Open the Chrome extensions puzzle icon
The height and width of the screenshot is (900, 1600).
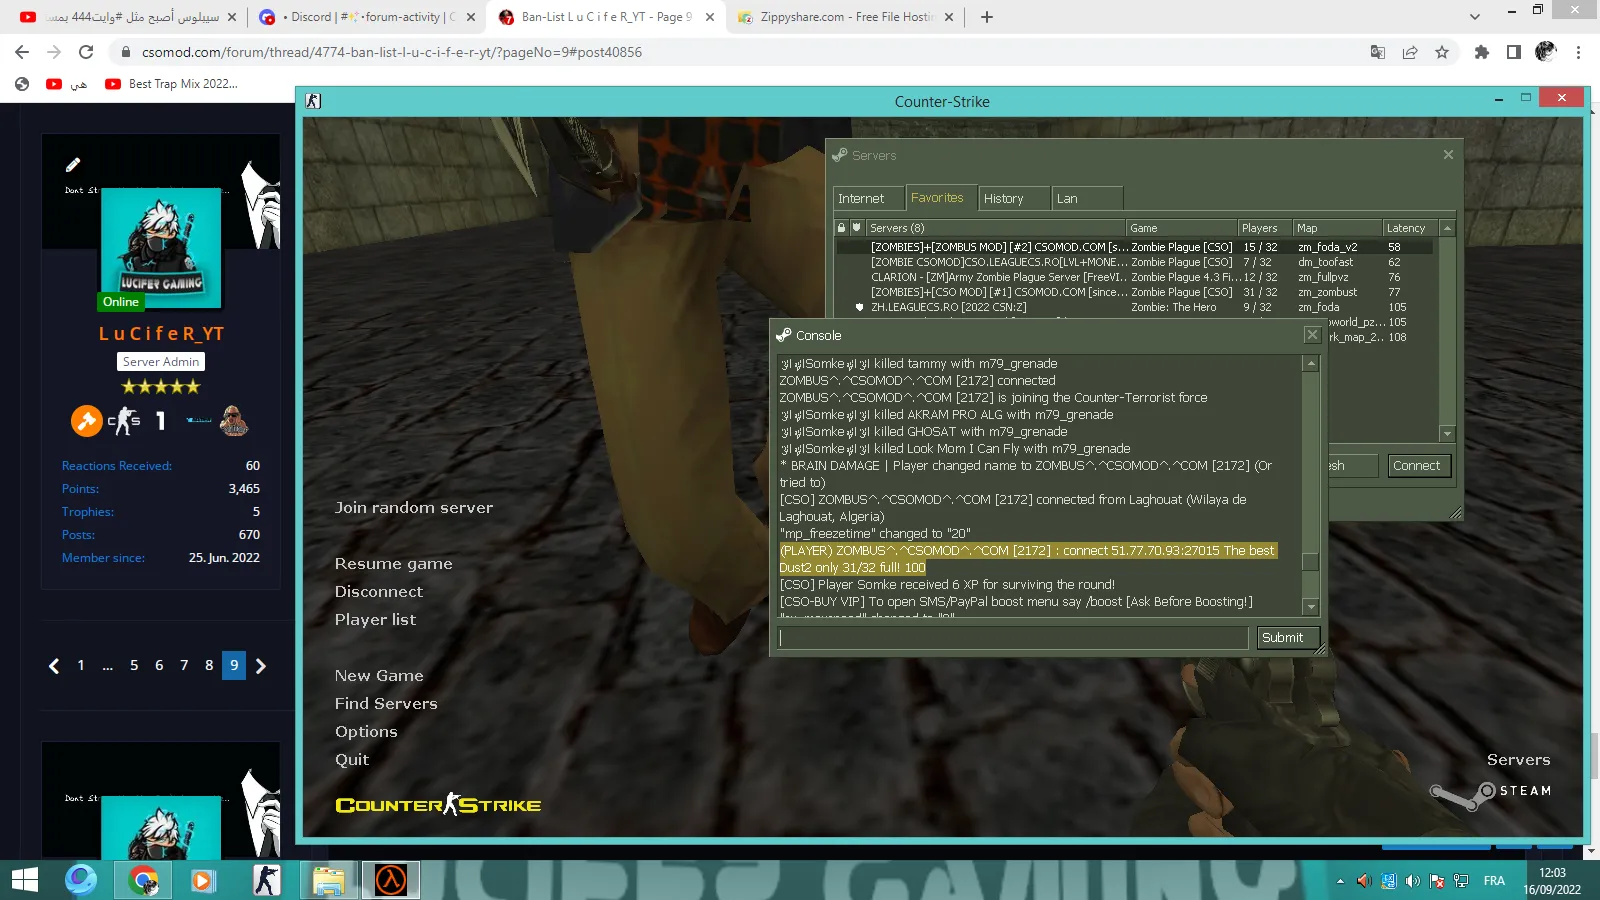point(1482,52)
